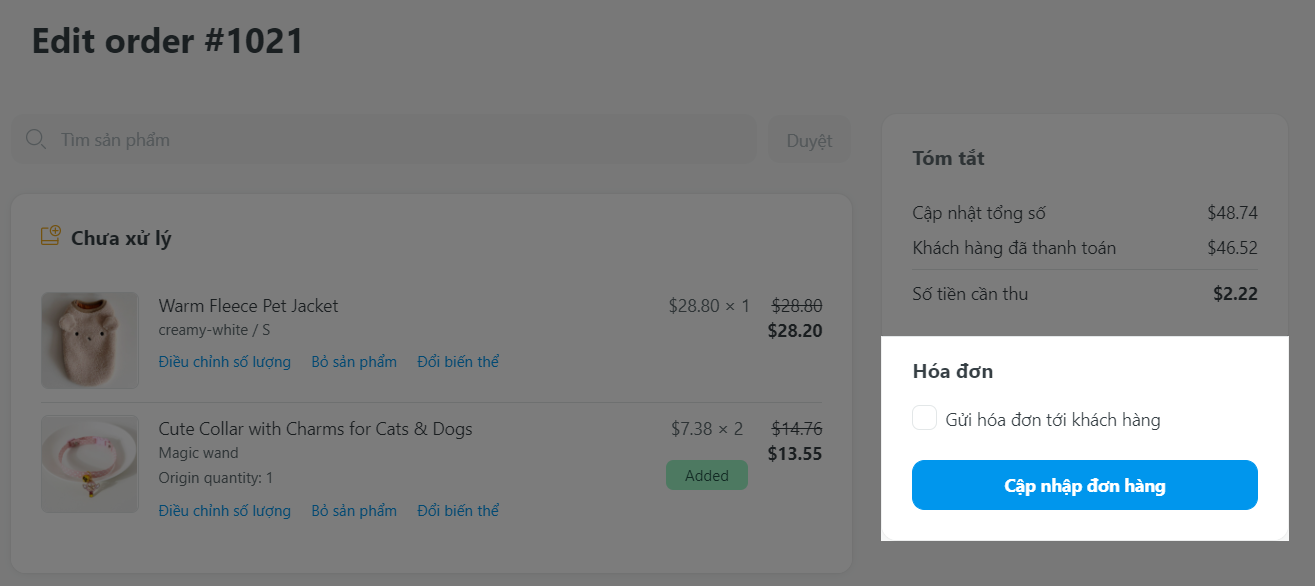
Task: Select the Cute Collar with Charms title
Action: pos(315,429)
